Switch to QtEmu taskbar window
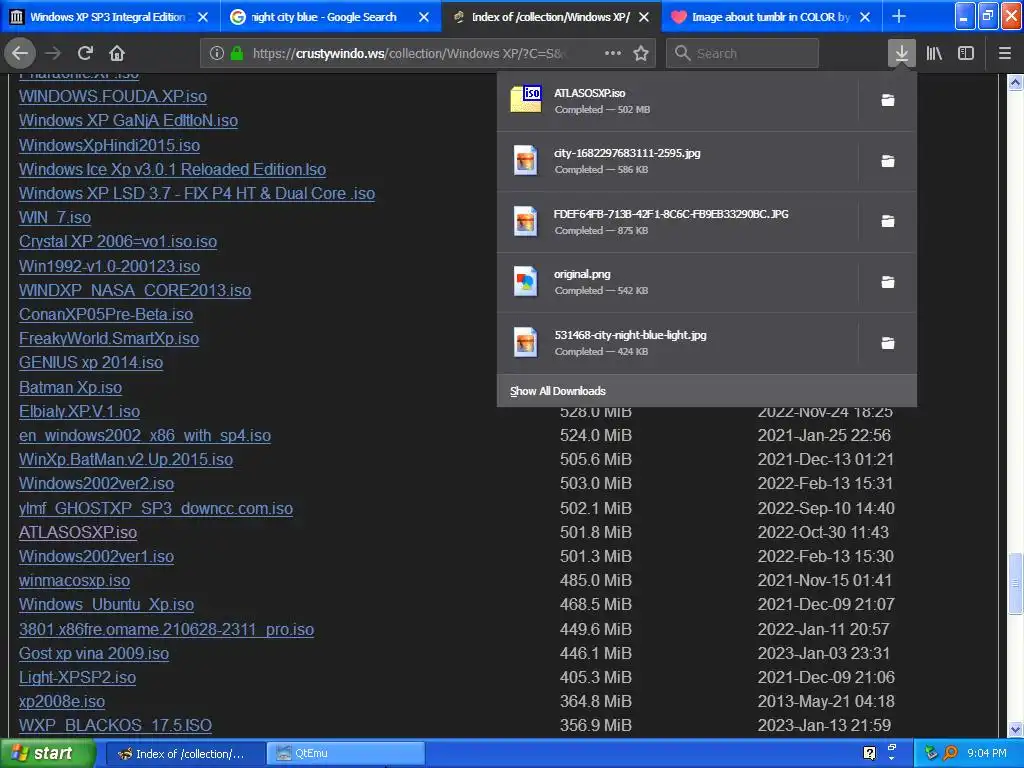This screenshot has width=1024, height=768. tap(345, 754)
